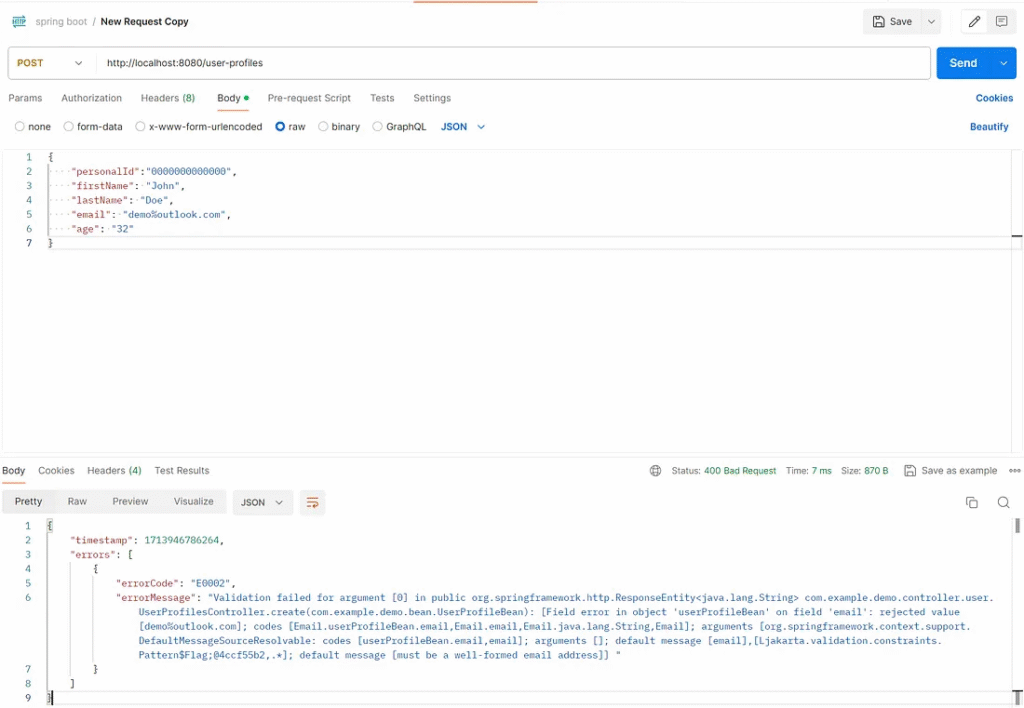Open the comments icon in the header

tap(1001, 22)
